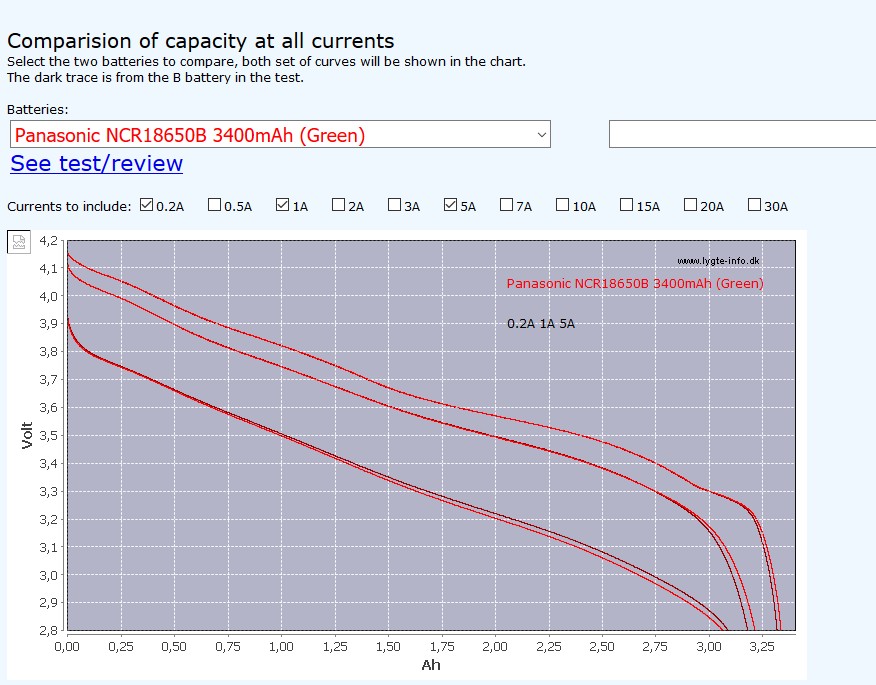Follow the See test/review link
The image size is (876, 685).
pos(97,163)
